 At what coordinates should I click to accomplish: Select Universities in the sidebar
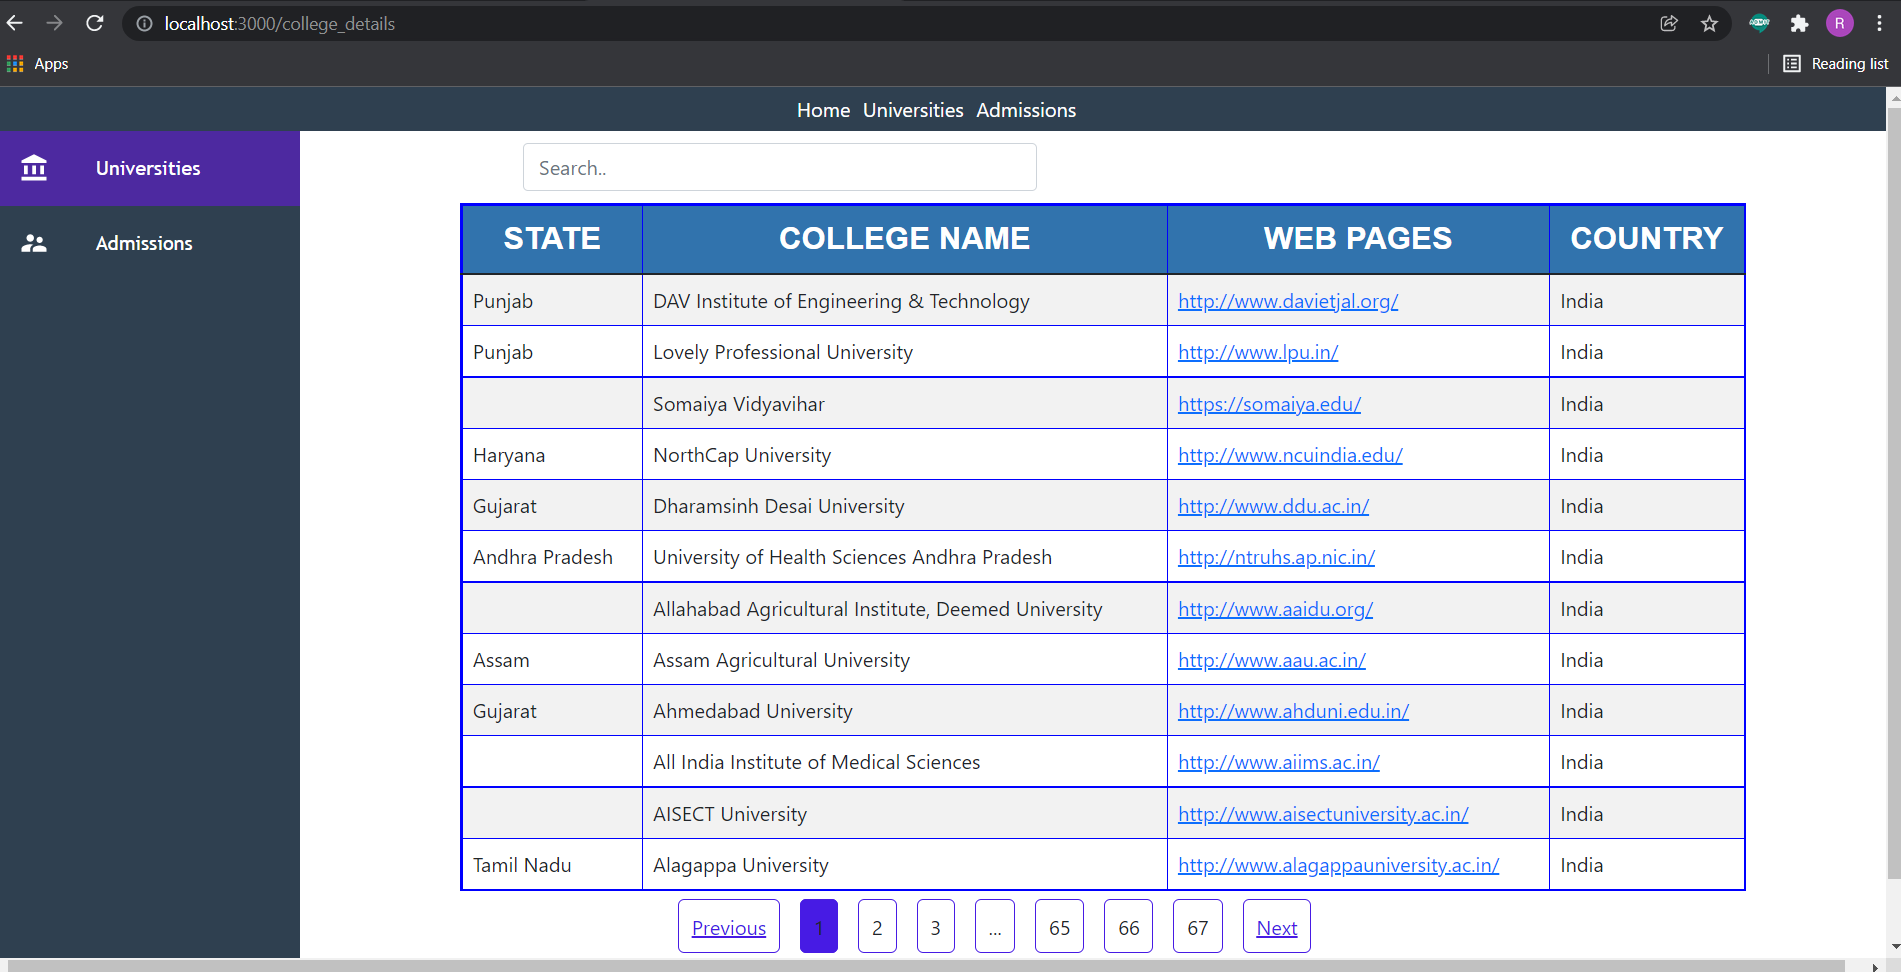pyautogui.click(x=147, y=168)
